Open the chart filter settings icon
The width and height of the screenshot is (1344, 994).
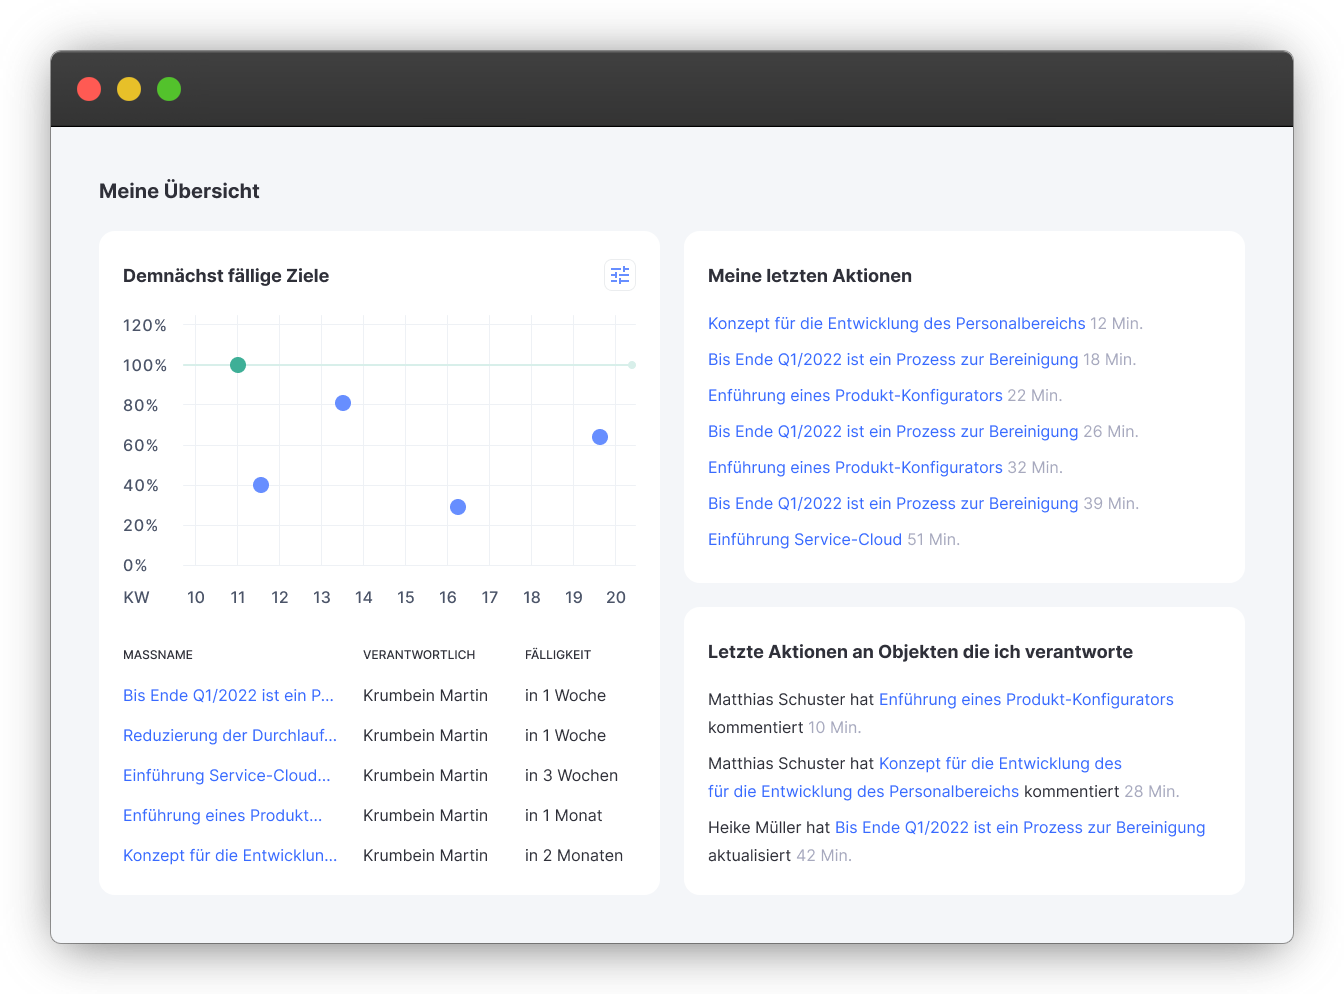pos(620,275)
